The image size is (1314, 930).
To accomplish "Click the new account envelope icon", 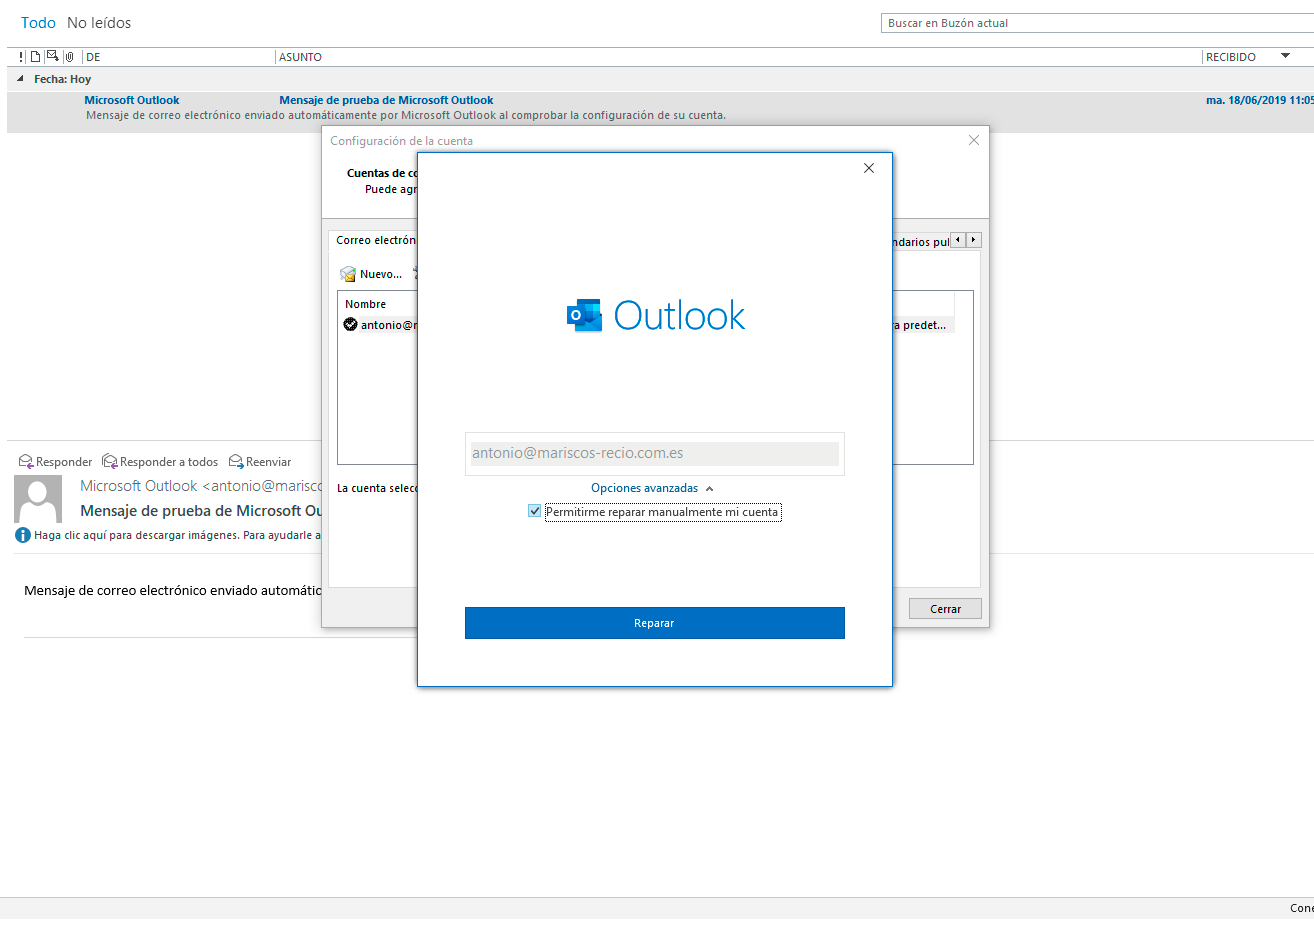I will point(348,274).
